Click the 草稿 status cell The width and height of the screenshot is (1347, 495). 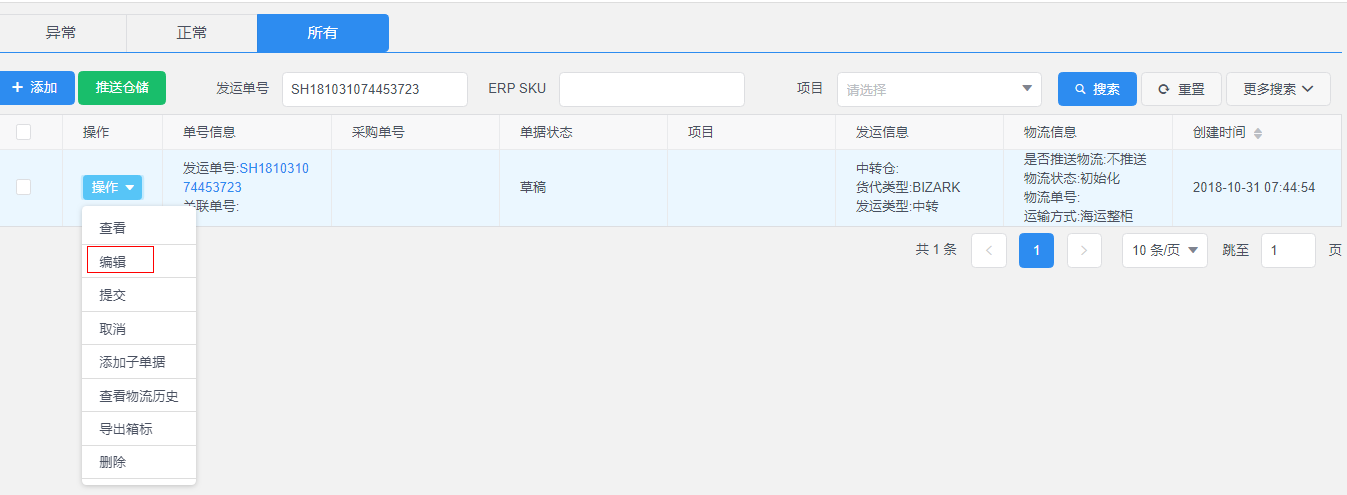(x=533, y=187)
